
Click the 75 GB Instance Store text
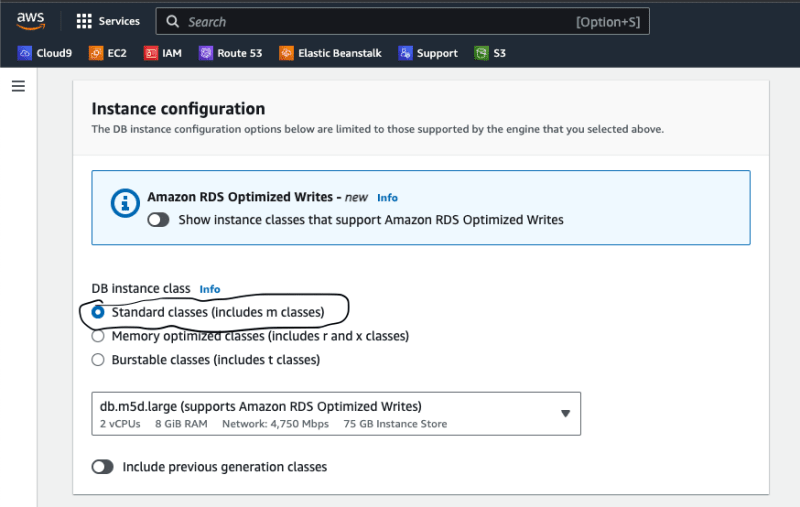tap(395, 424)
